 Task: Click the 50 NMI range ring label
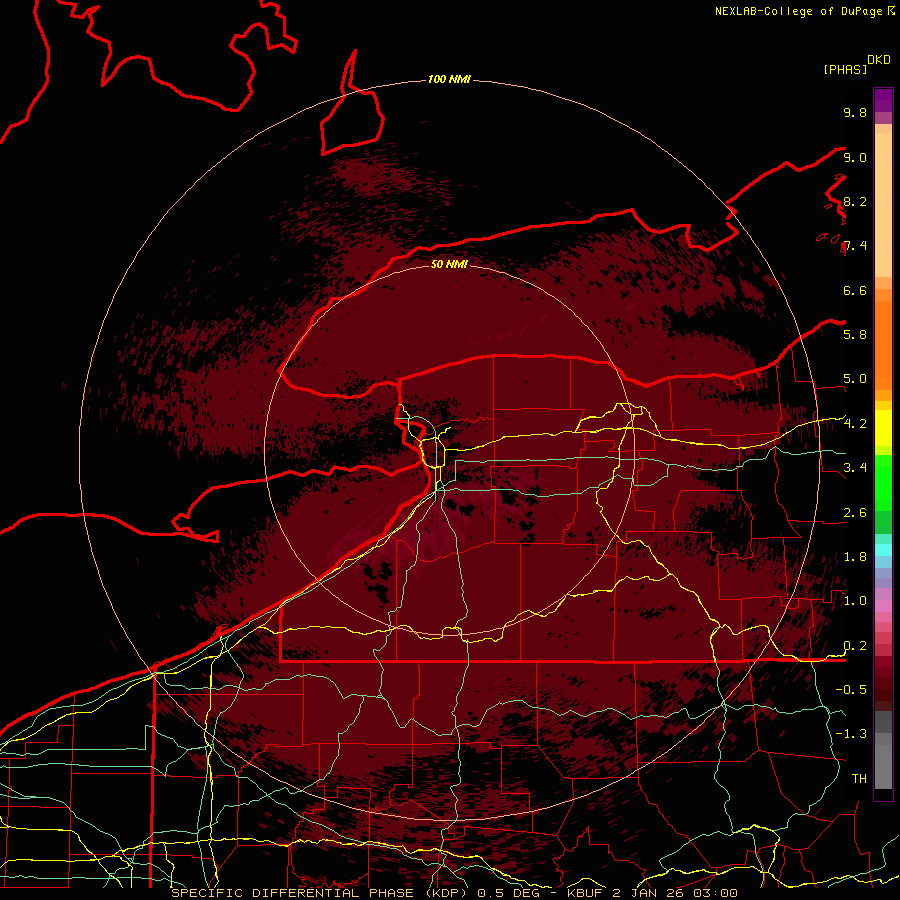[x=449, y=264]
